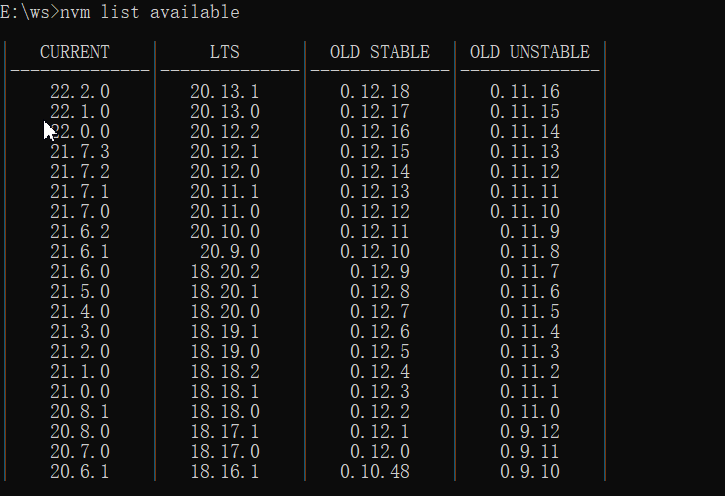Click LTS version 18.18.0
The image size is (725, 496).
tap(225, 411)
